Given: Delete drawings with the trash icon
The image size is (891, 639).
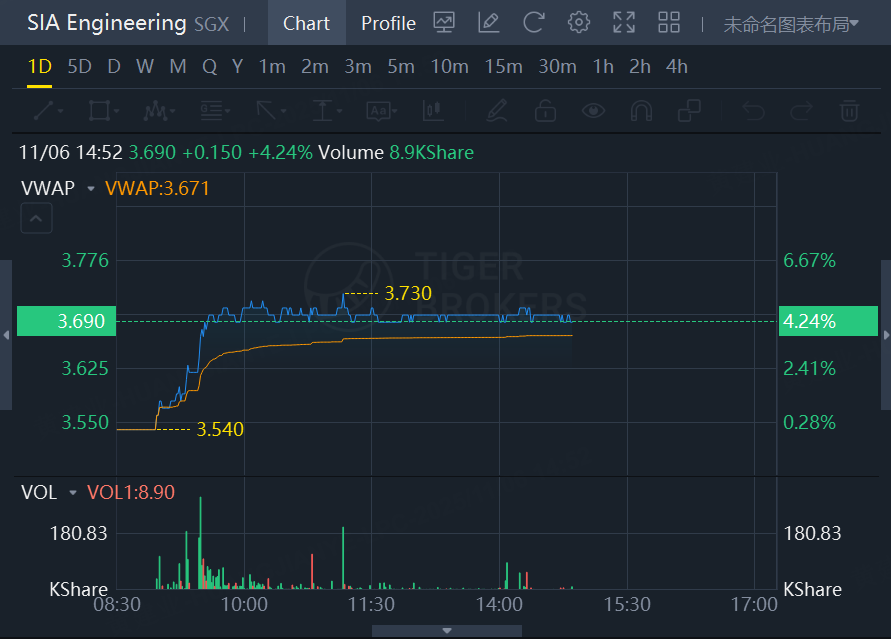Looking at the screenshot, I should click(x=850, y=111).
